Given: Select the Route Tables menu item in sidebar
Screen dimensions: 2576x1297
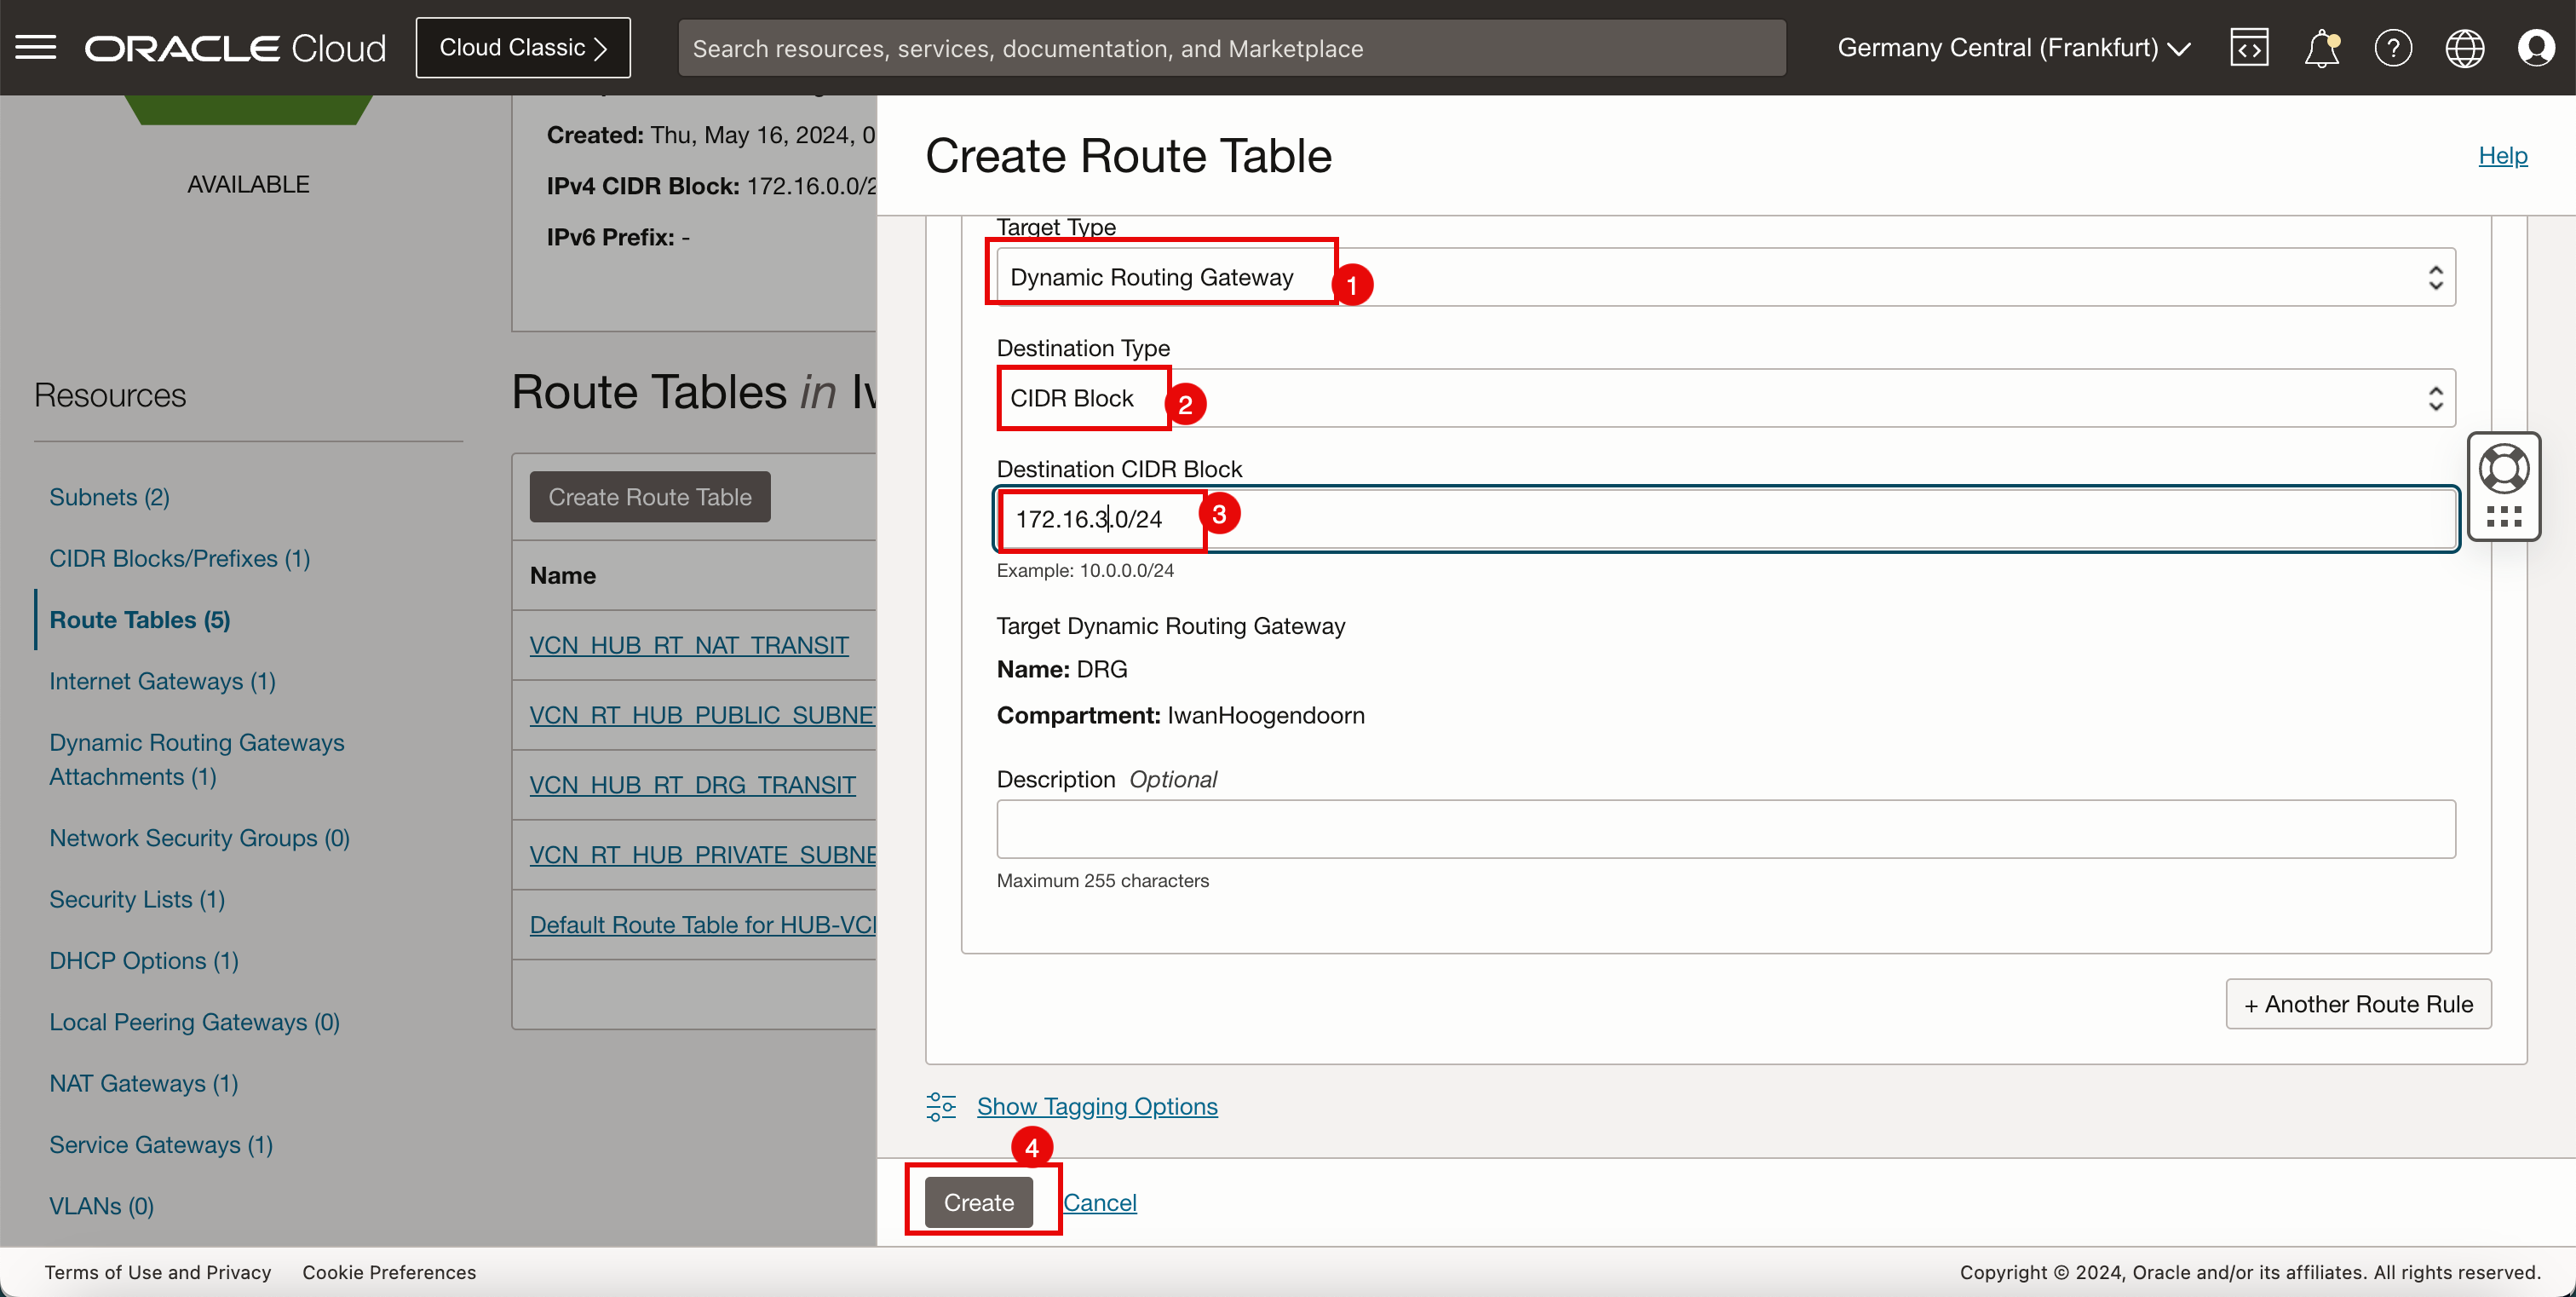Looking at the screenshot, I should pyautogui.click(x=139, y=619).
